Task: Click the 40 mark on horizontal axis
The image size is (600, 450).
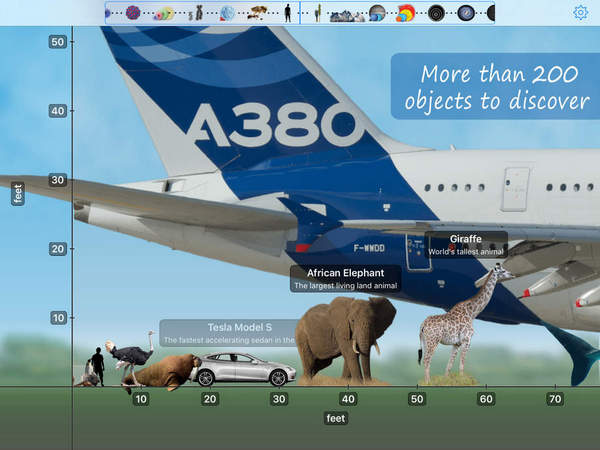Action: pyautogui.click(x=348, y=399)
